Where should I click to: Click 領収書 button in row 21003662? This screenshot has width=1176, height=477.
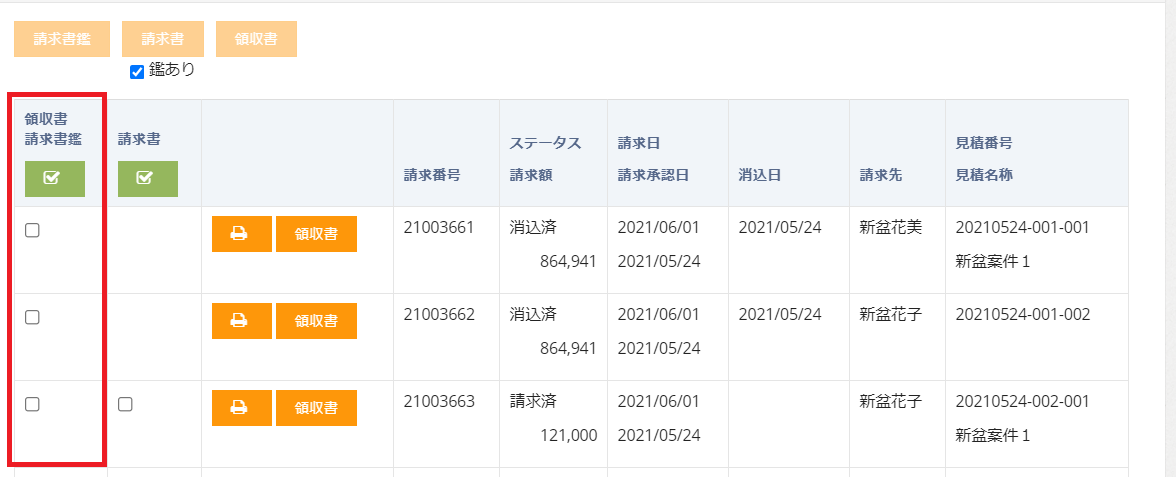tap(316, 321)
